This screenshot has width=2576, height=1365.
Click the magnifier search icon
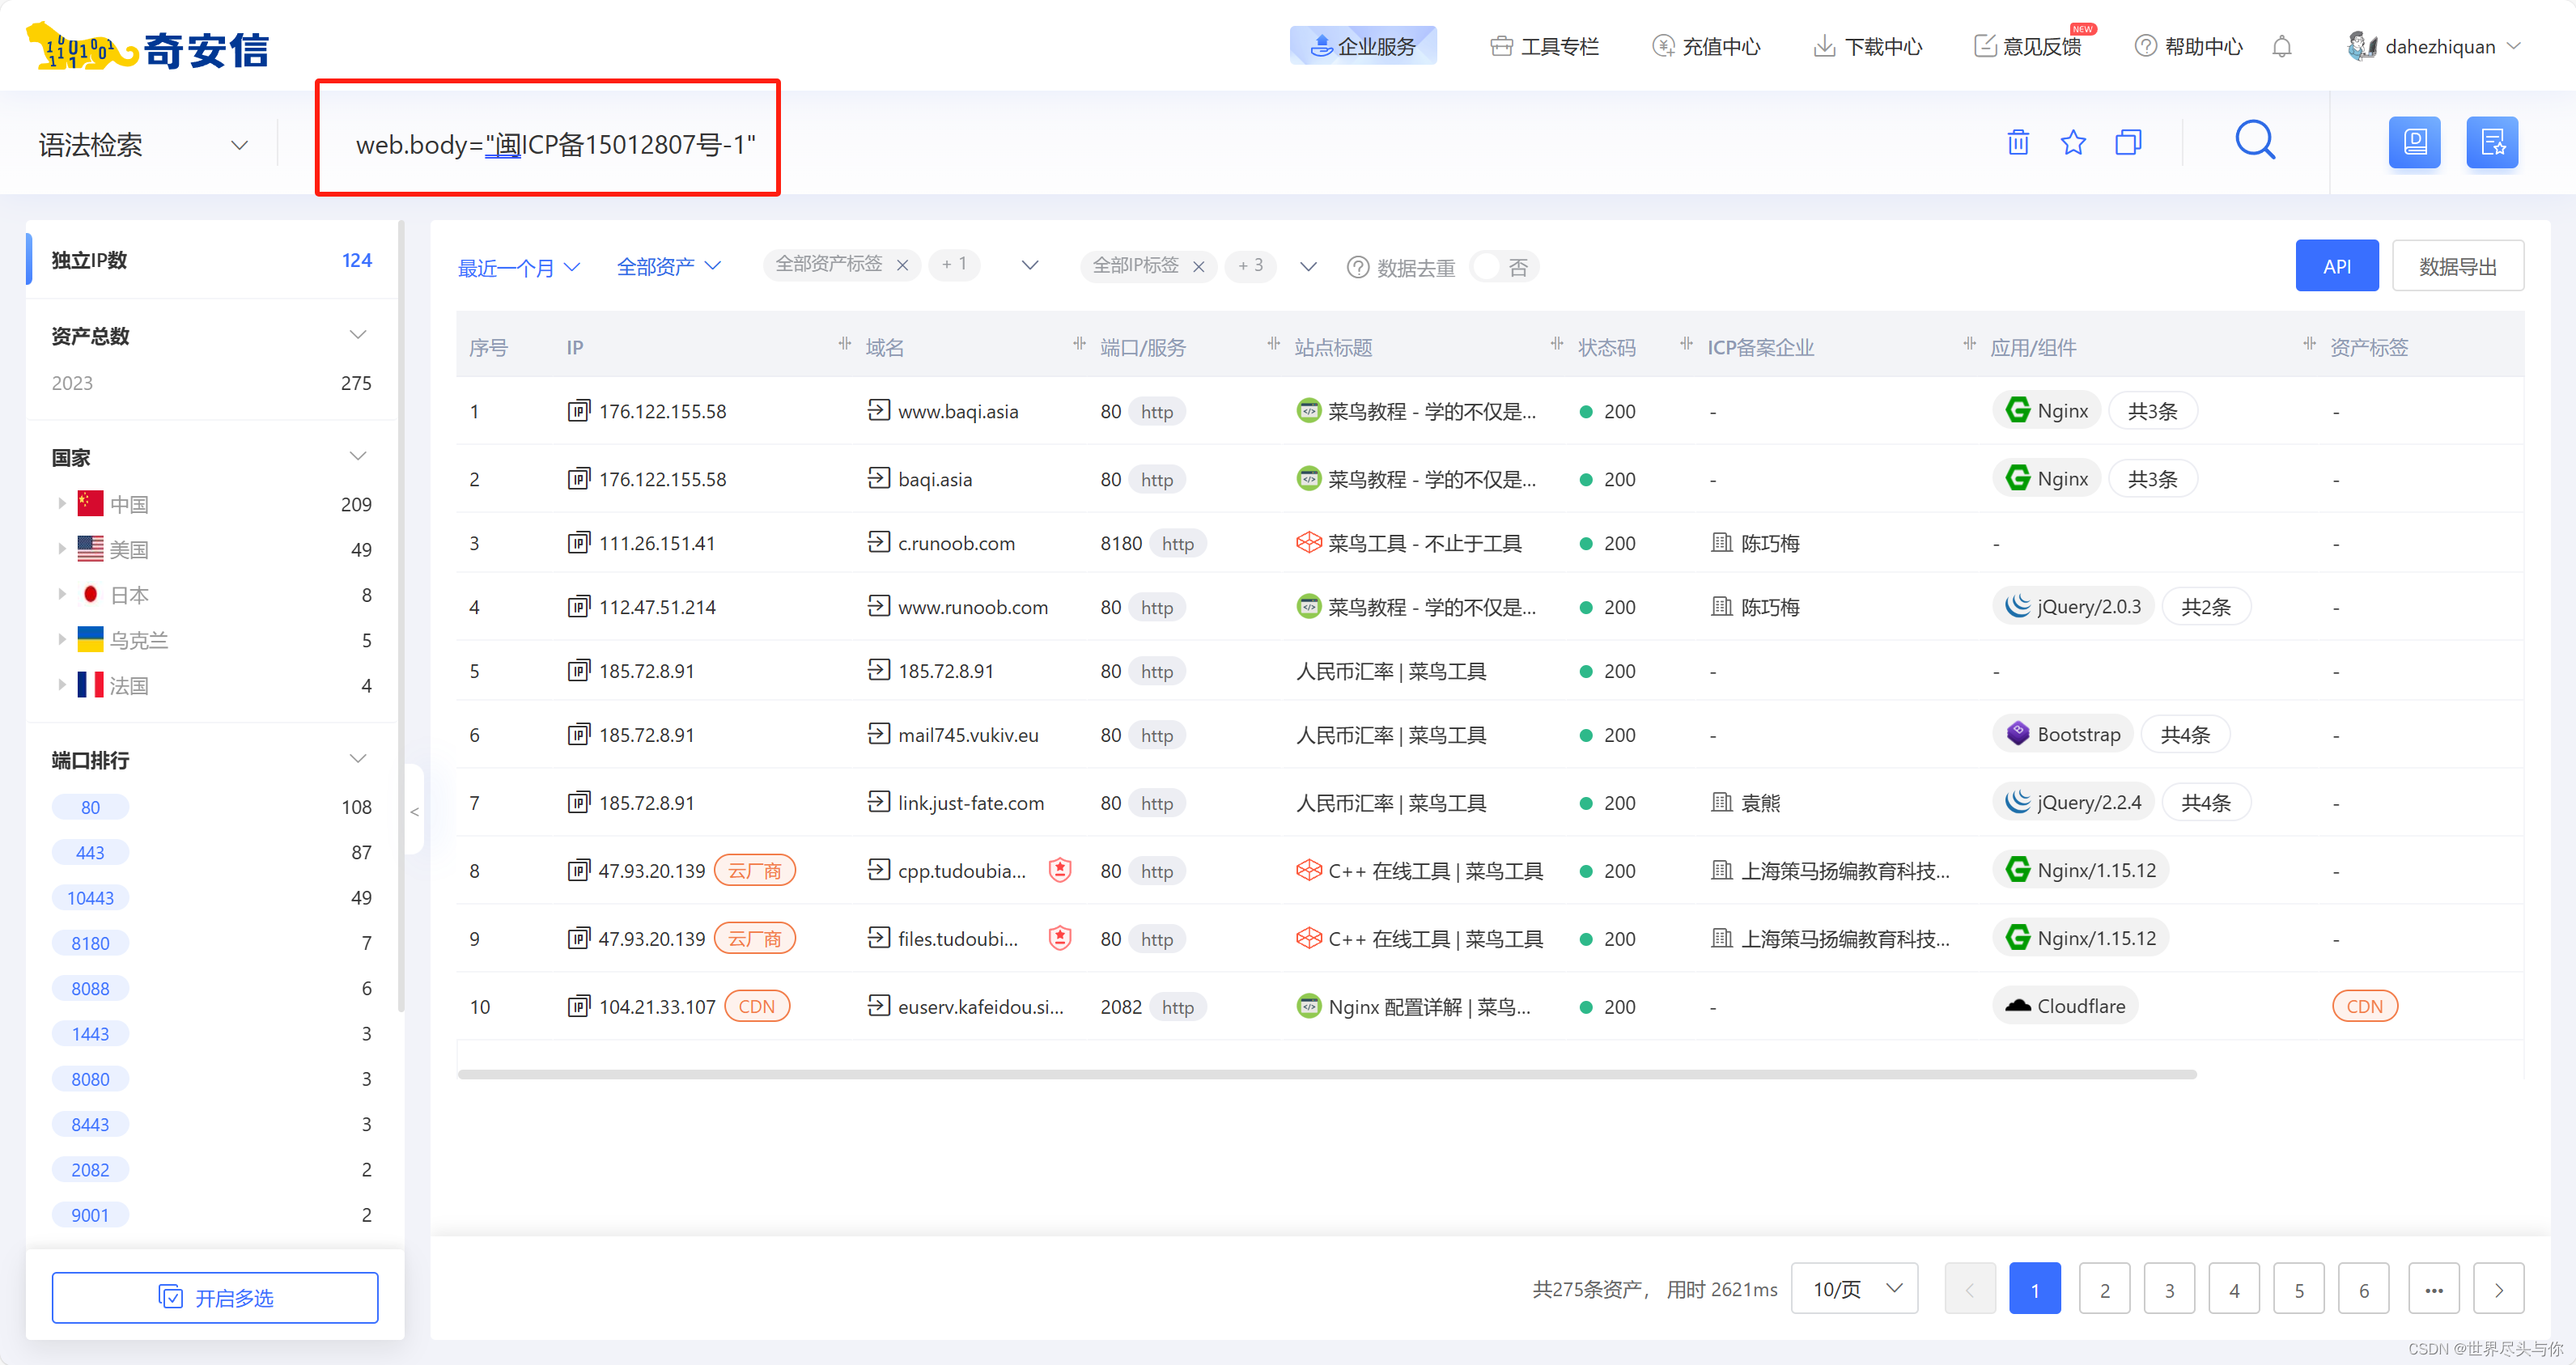2255,141
